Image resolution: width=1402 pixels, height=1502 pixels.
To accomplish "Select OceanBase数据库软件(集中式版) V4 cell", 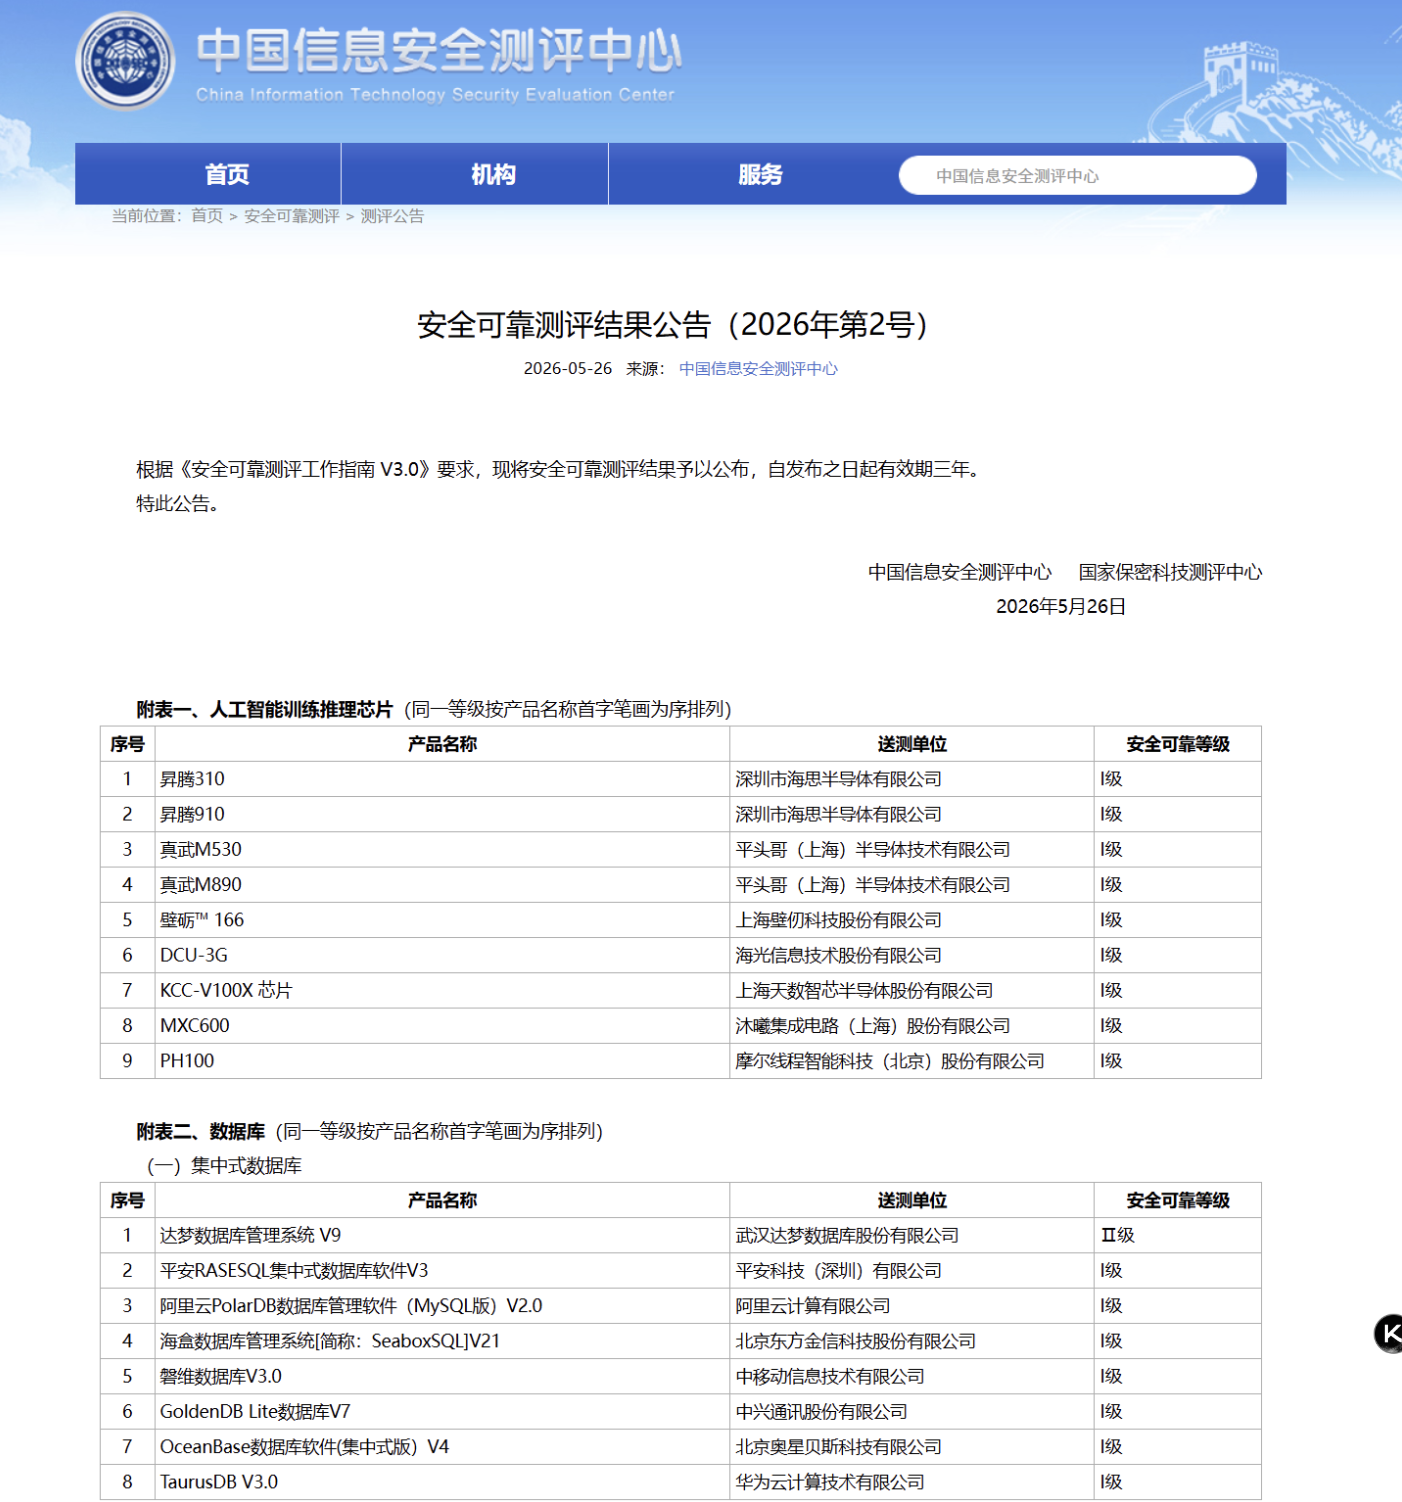I will 442,1447.
